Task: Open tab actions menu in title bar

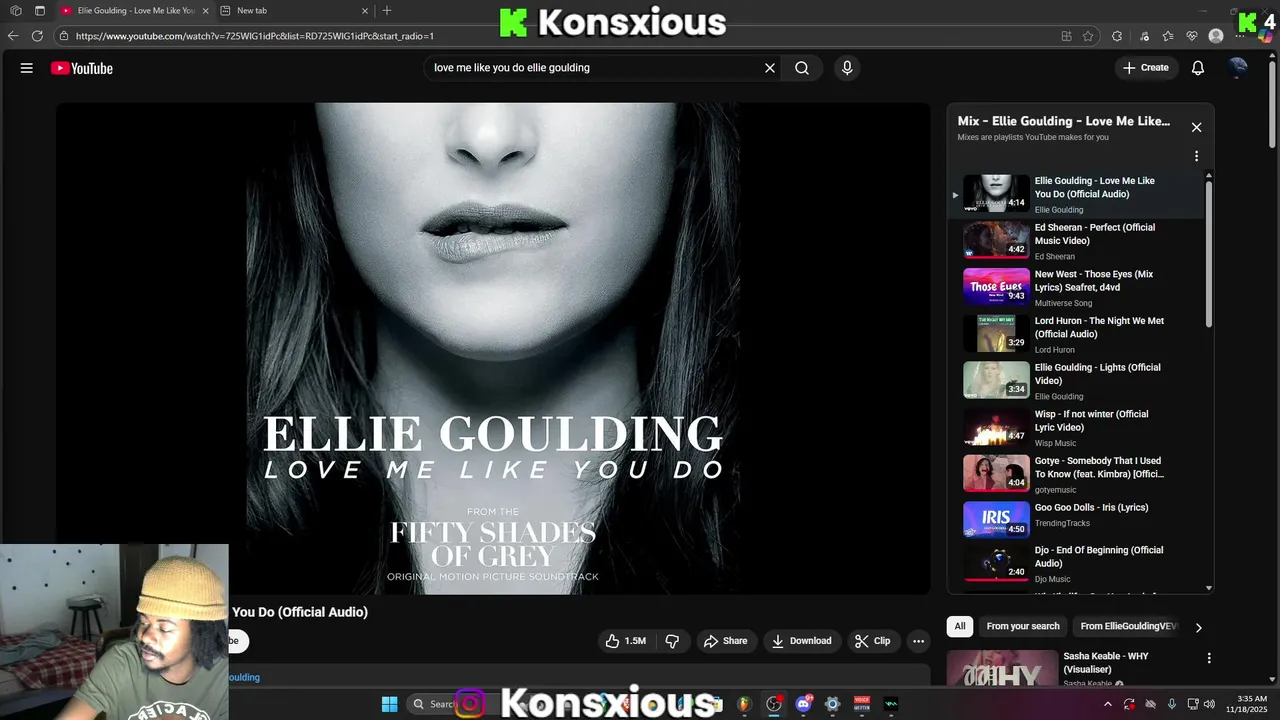Action: (x=40, y=11)
